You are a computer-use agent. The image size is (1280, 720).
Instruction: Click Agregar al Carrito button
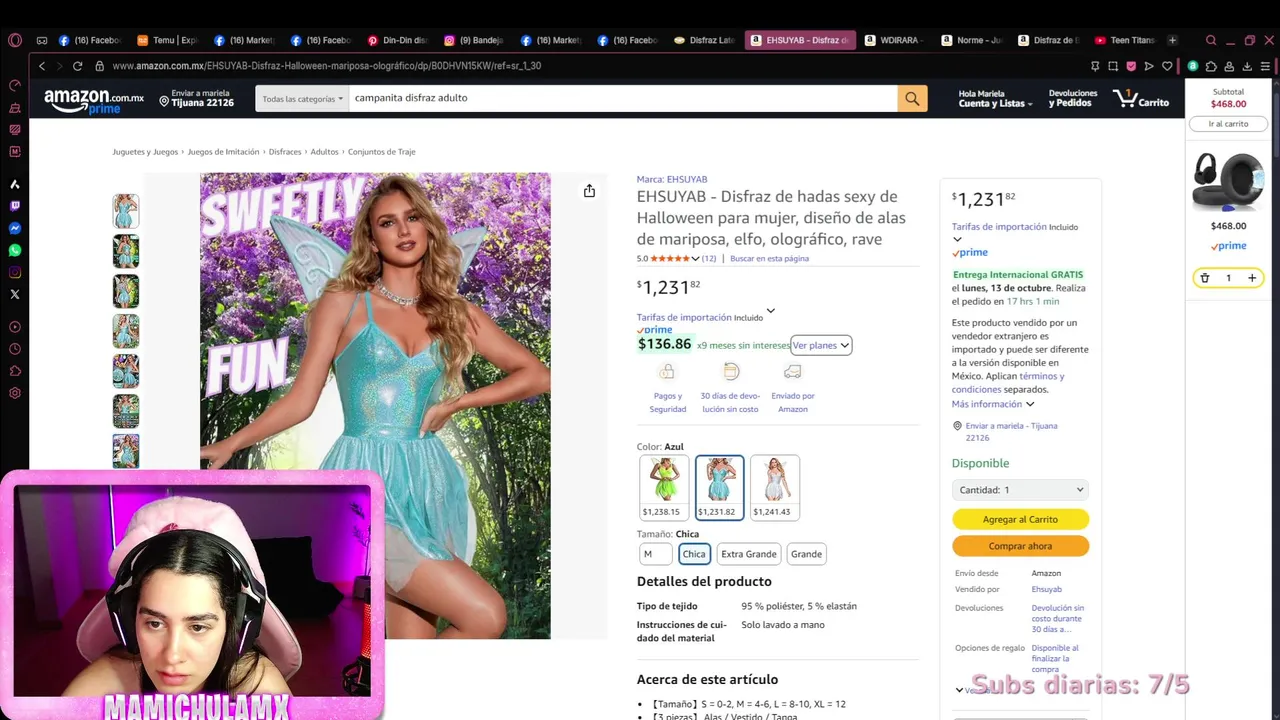point(1020,519)
